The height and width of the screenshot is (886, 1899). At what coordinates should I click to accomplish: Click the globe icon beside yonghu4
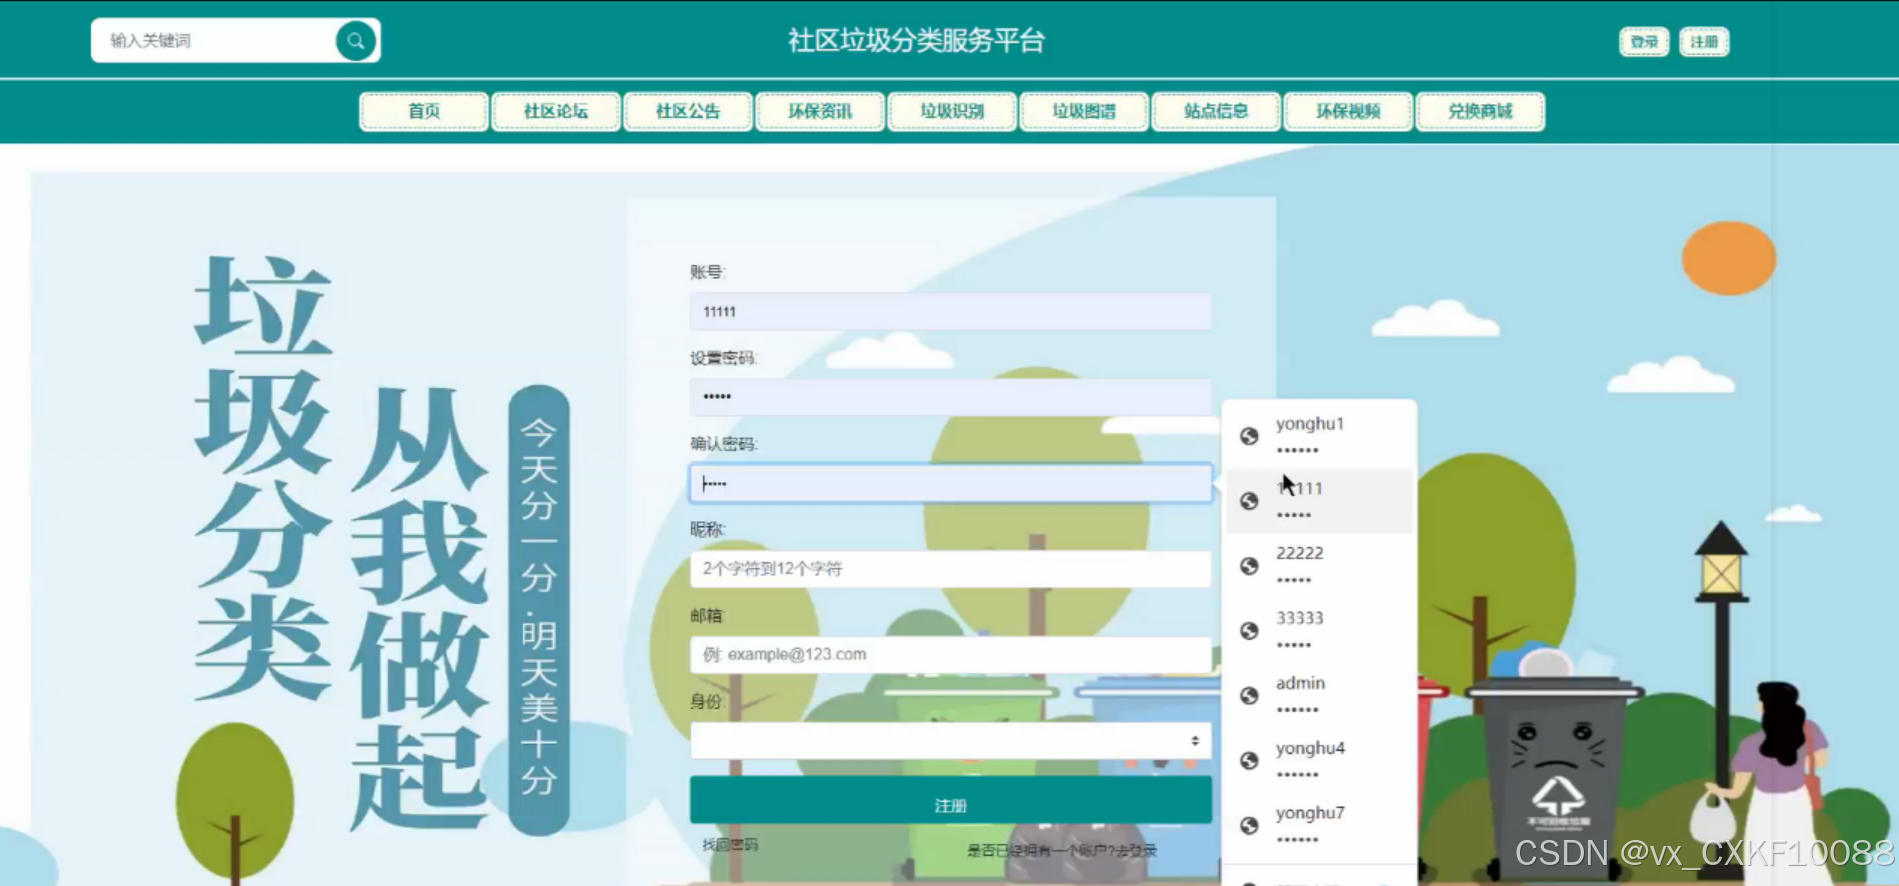click(x=1249, y=761)
